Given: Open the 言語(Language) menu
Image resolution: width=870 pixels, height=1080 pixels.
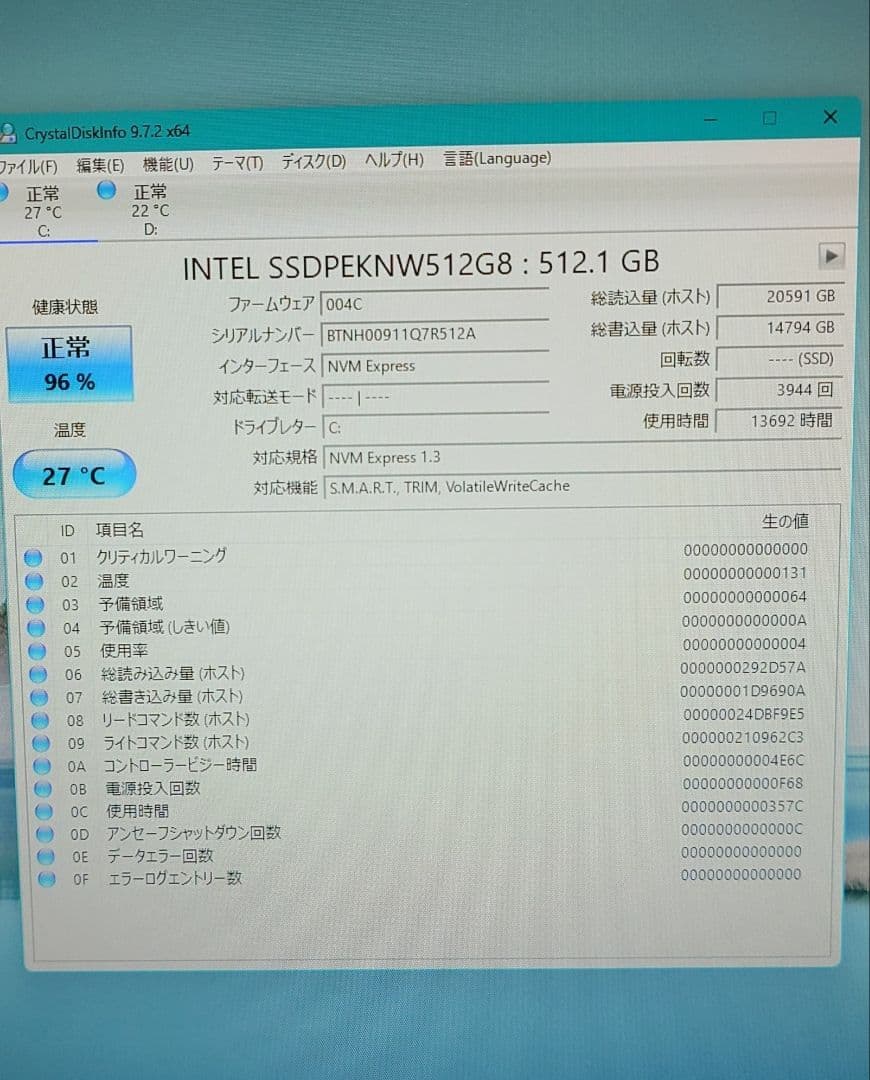Looking at the screenshot, I should click(497, 158).
